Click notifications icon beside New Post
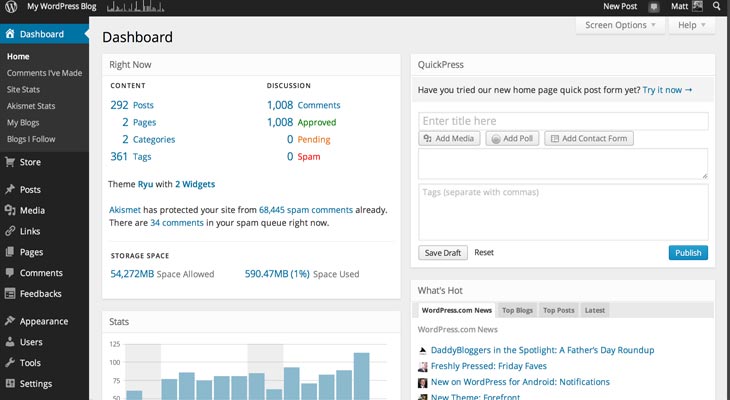730x400 pixels. (654, 7)
